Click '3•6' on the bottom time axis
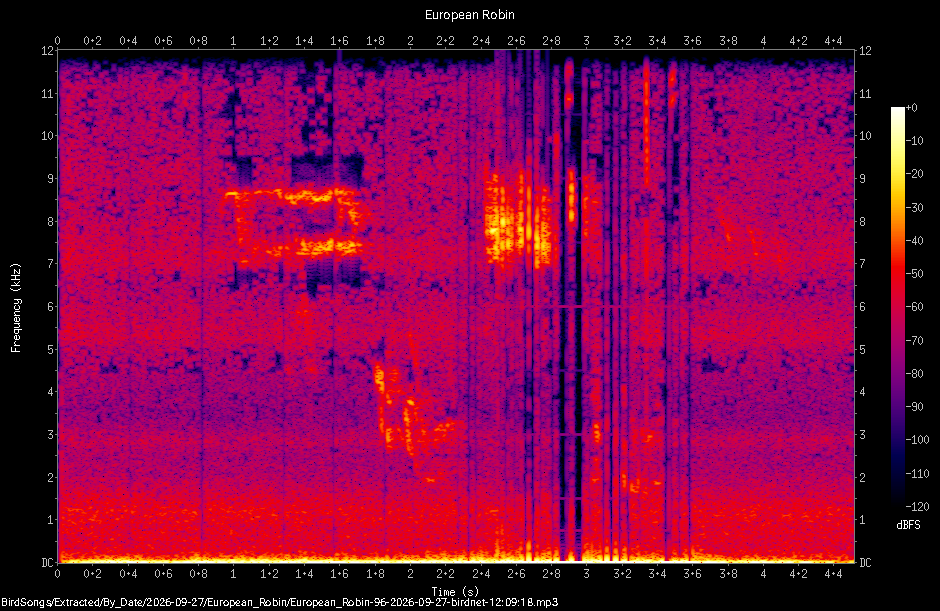 [x=692, y=574]
